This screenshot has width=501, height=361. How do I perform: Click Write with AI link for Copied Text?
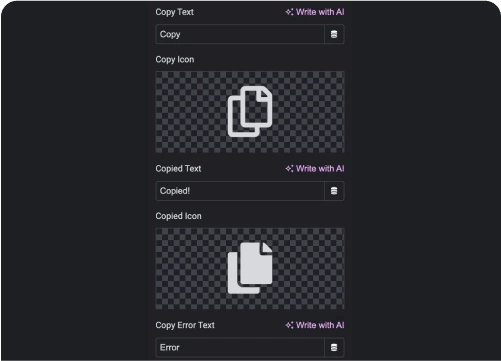[315, 169]
